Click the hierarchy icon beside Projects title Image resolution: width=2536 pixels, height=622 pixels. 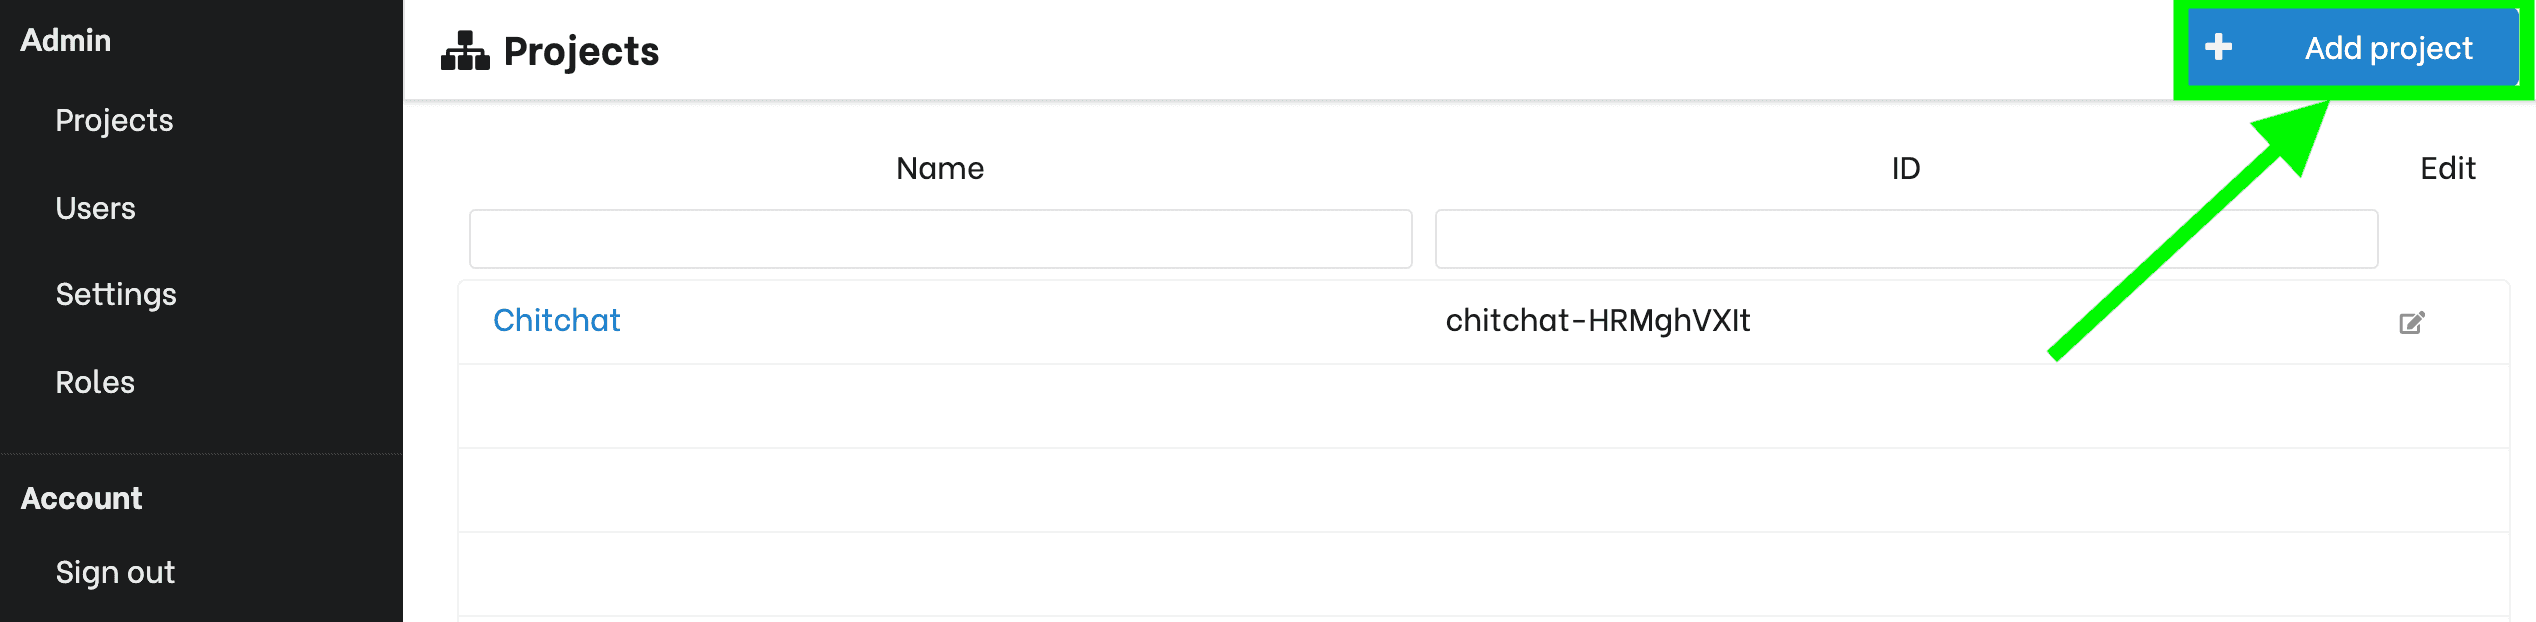coord(465,50)
